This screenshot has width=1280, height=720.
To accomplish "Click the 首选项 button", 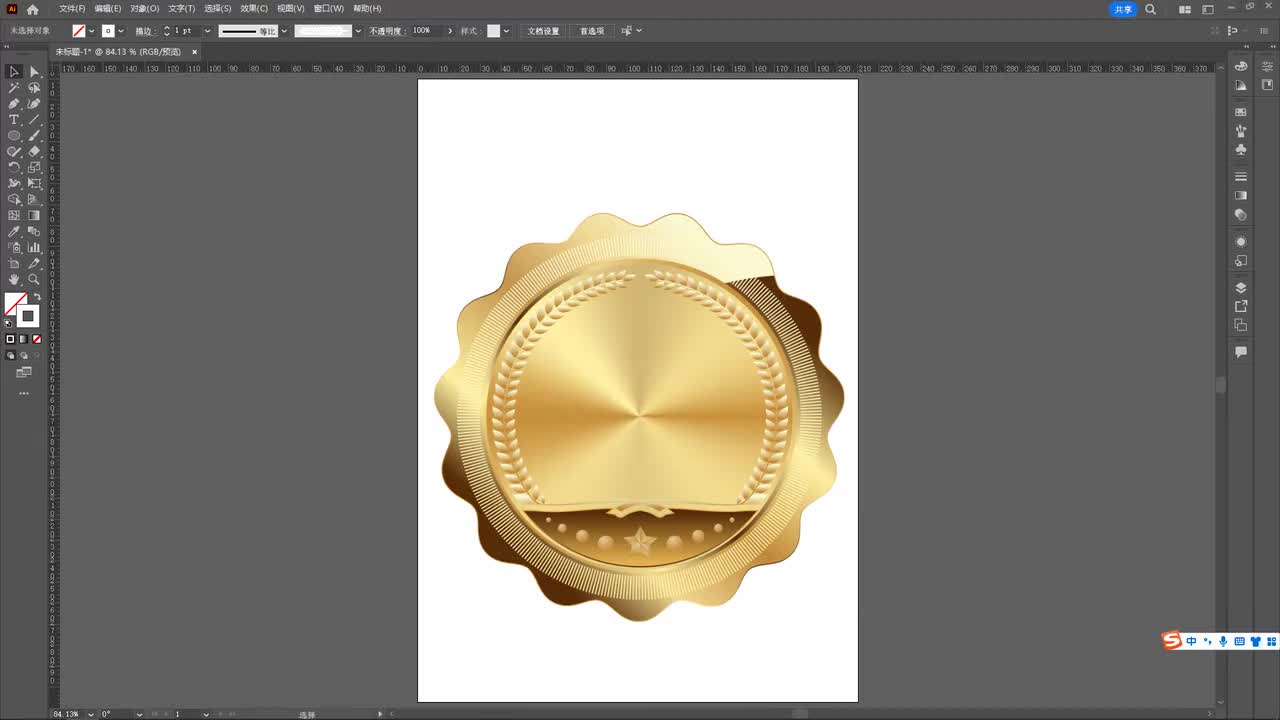I will [592, 31].
